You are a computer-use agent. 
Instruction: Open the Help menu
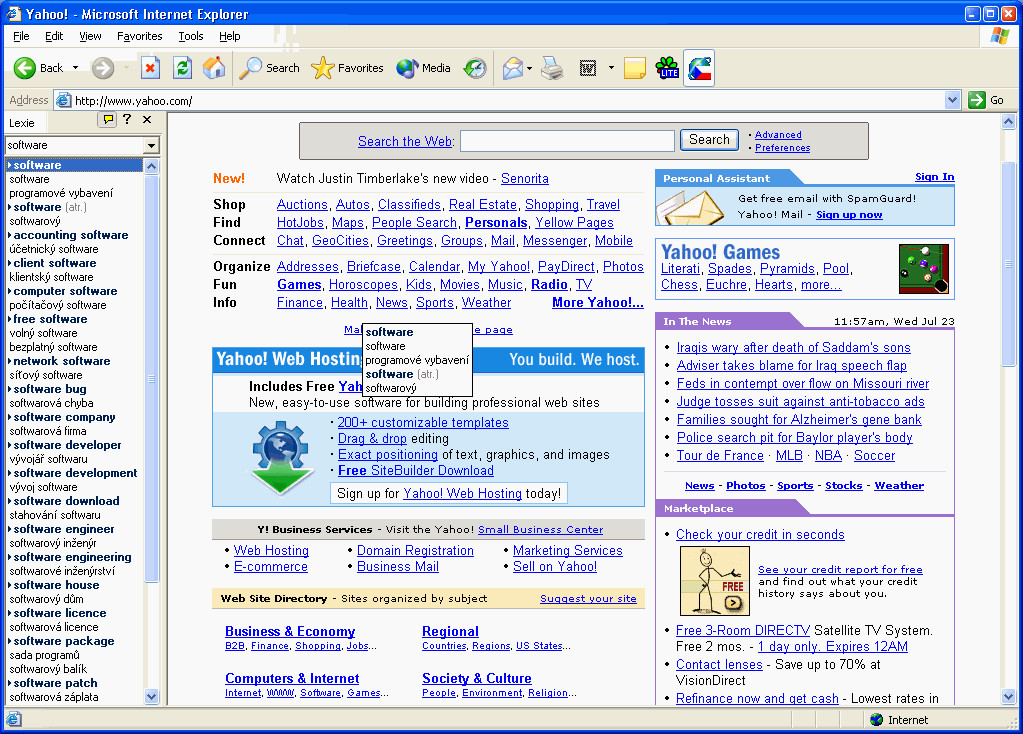(230, 37)
